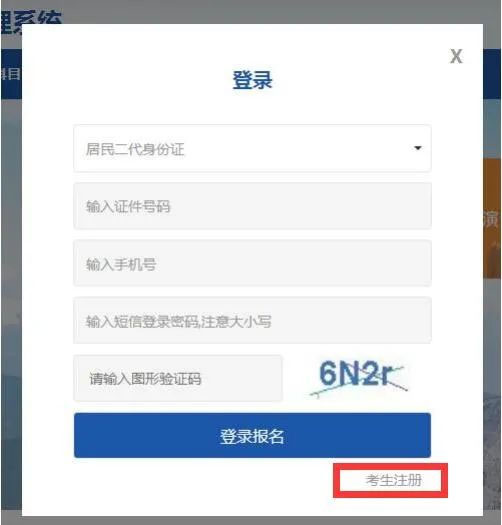Select the 输入短信登录密码 password field
This screenshot has height=525, width=502.
[252, 320]
